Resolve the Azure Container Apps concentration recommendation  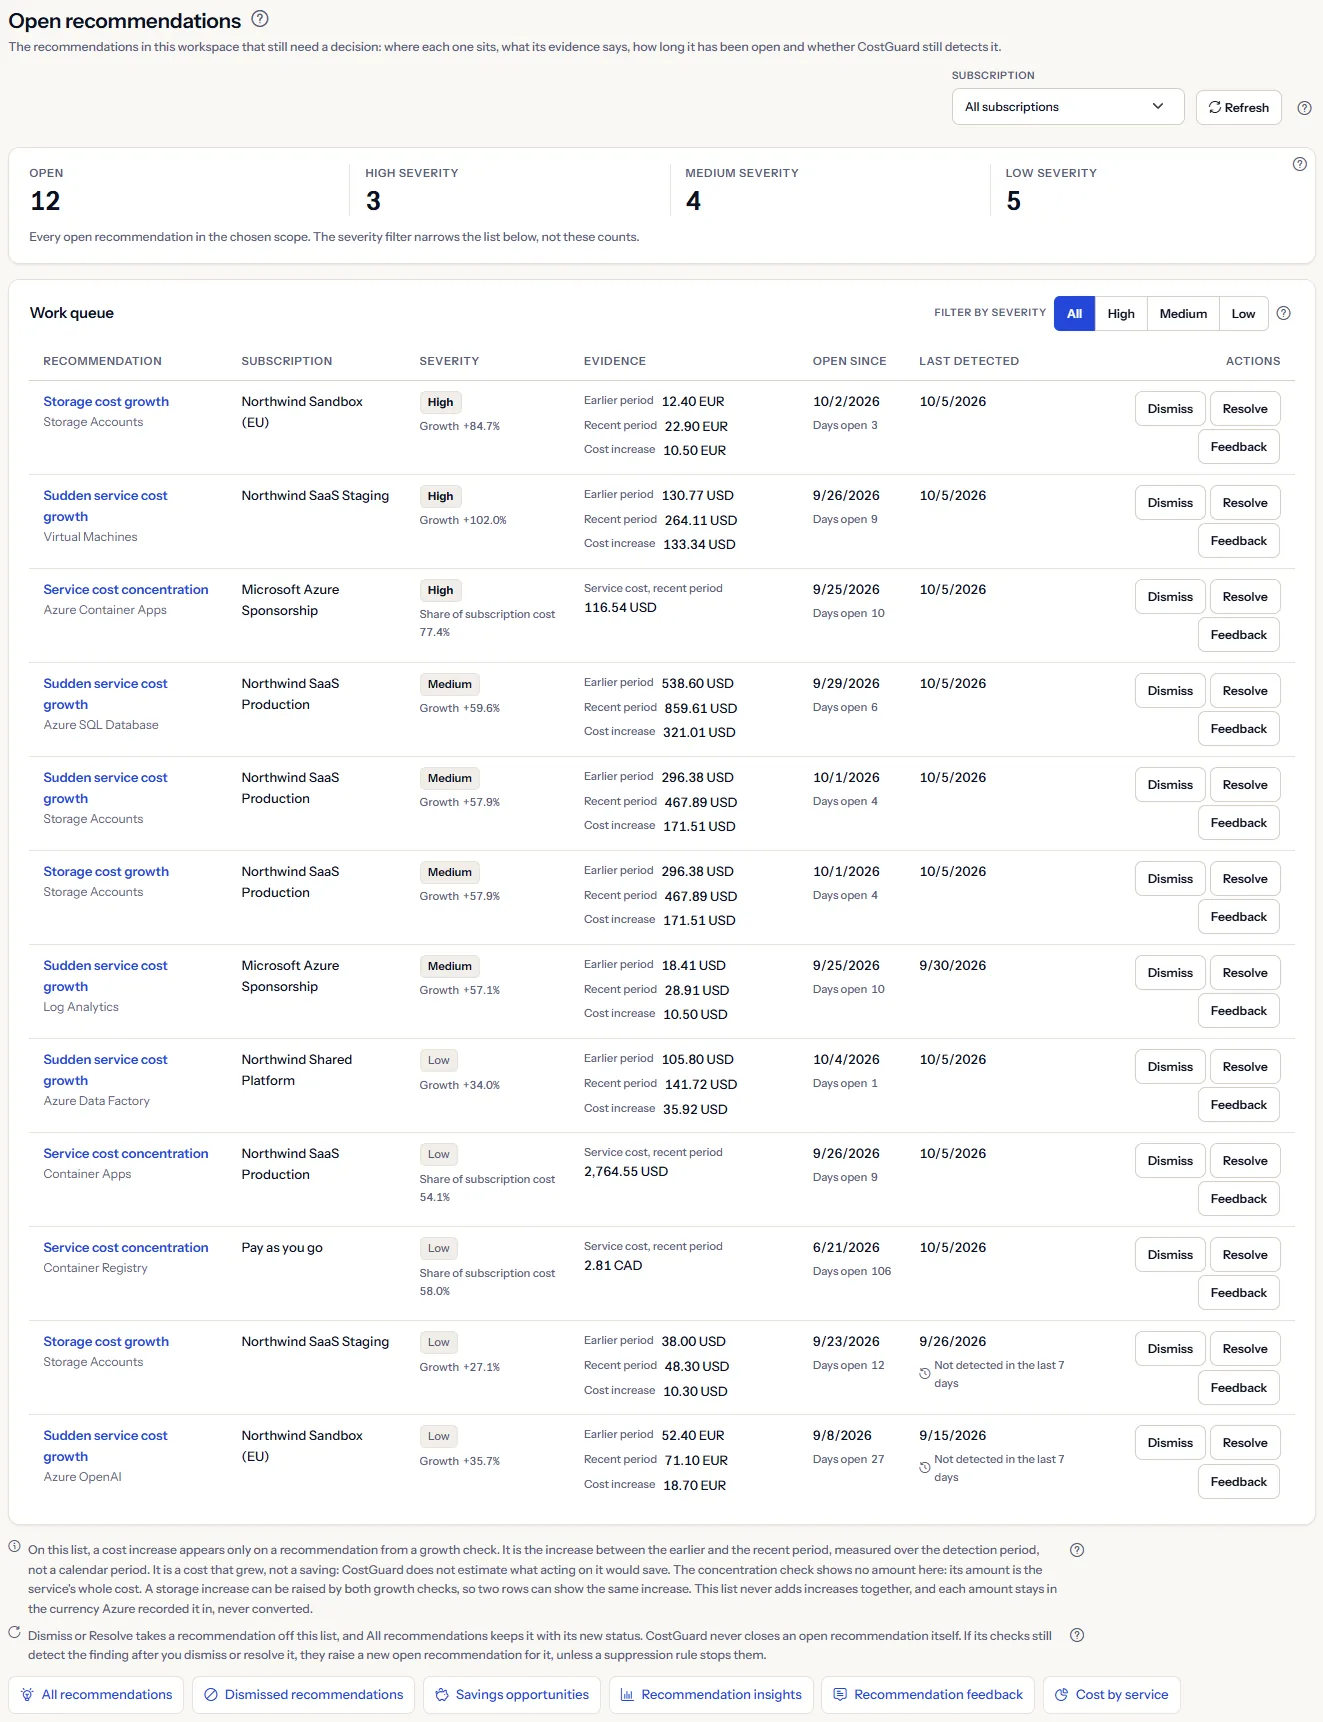pyautogui.click(x=1245, y=597)
